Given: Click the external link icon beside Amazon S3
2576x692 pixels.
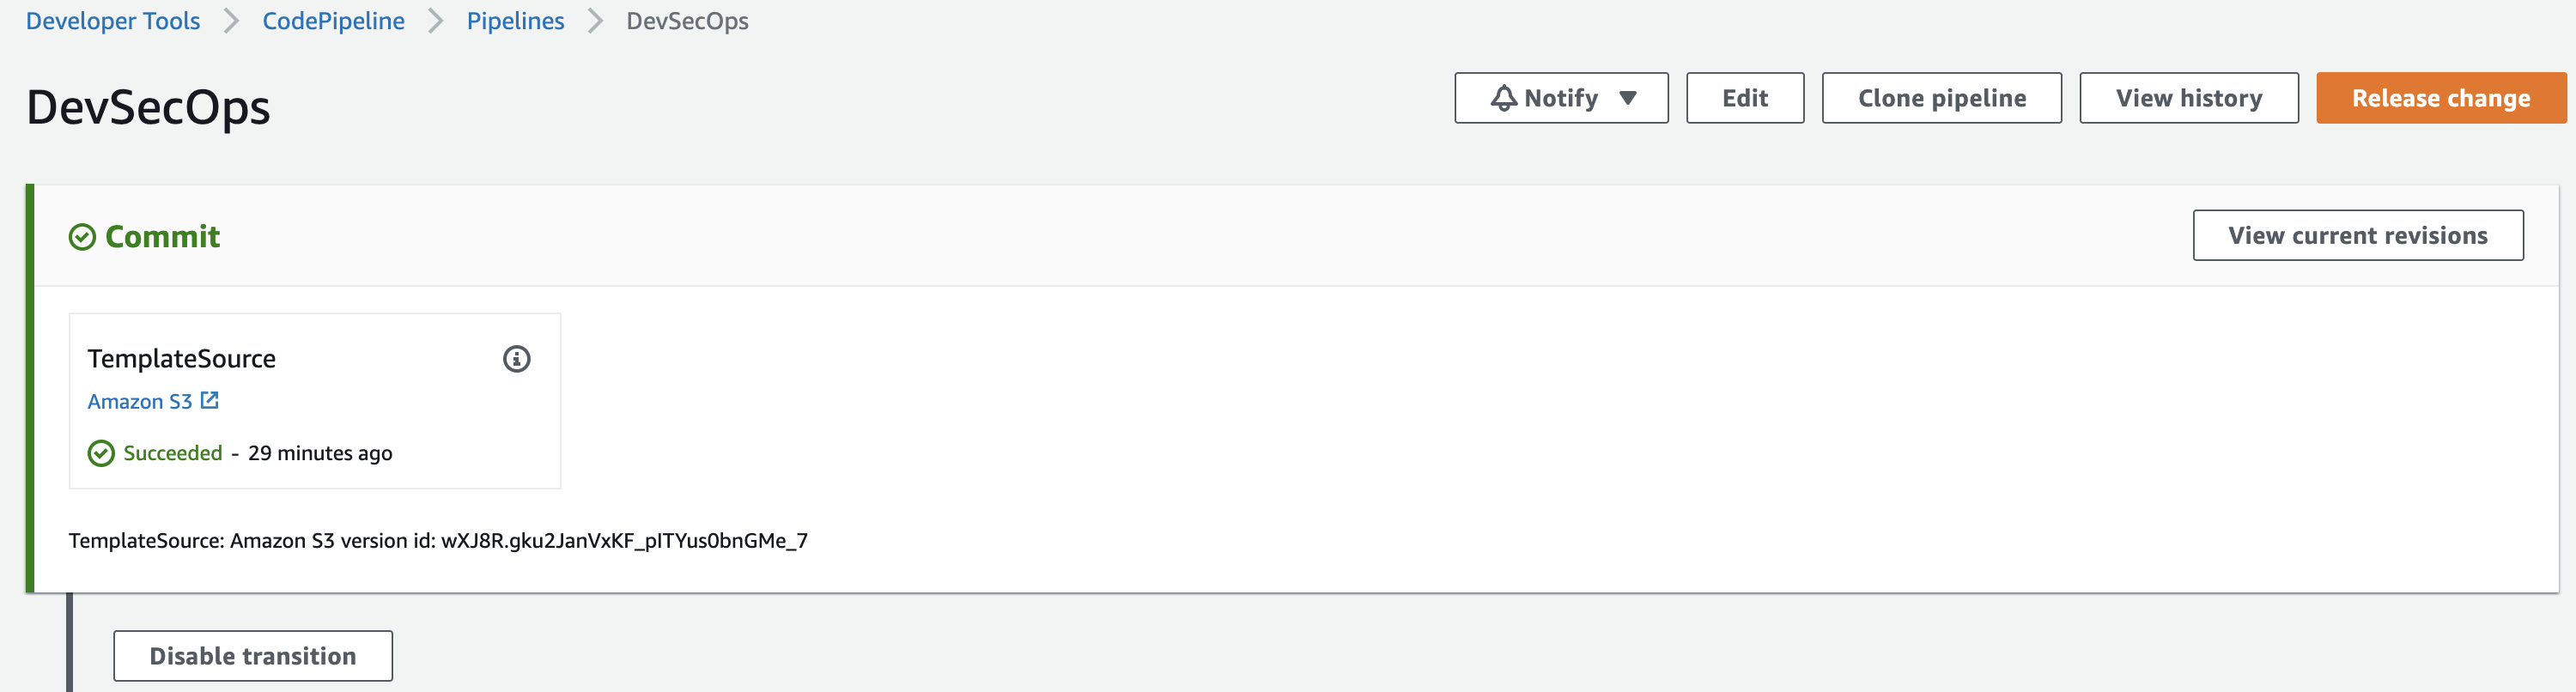Looking at the screenshot, I should pos(209,400).
